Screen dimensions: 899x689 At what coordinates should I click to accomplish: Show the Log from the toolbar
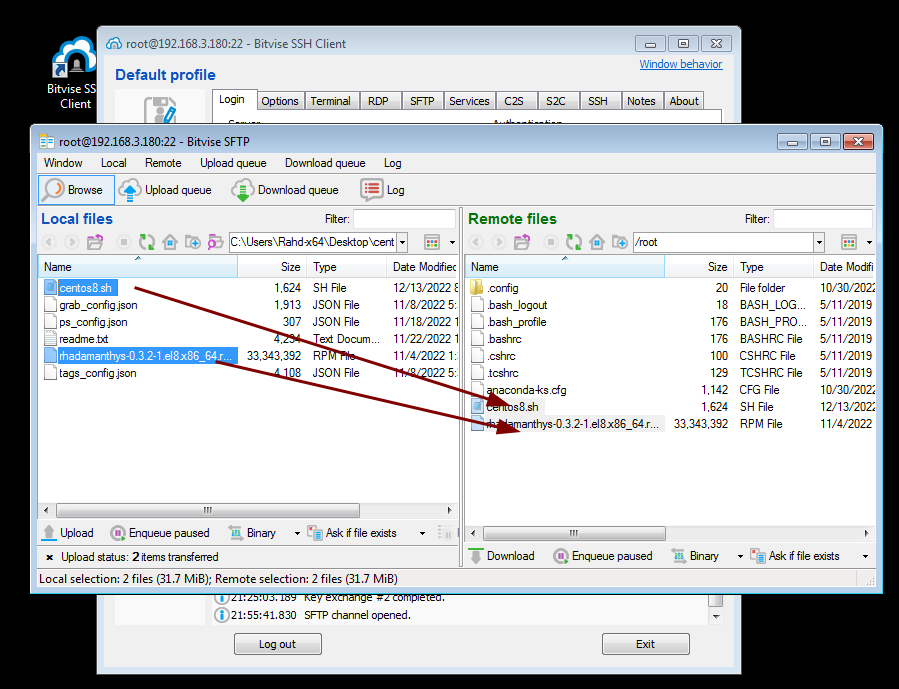pyautogui.click(x=382, y=190)
